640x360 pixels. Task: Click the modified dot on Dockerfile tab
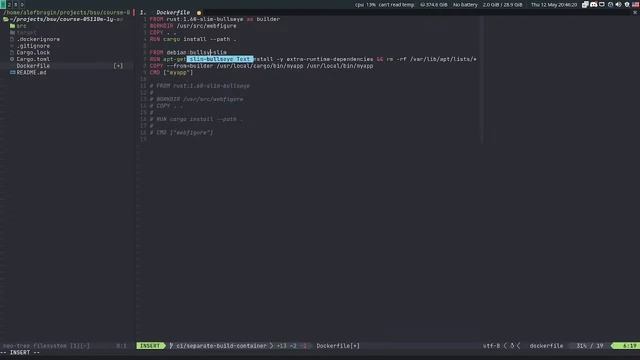[x=199, y=13]
